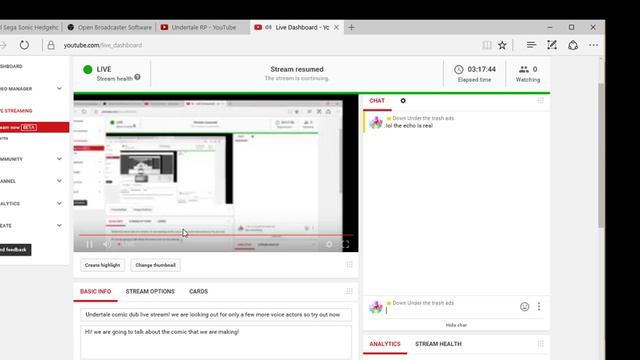Viewport: 640px width, 360px height.
Task: Open the Make a Web Note icon
Action: point(552,45)
